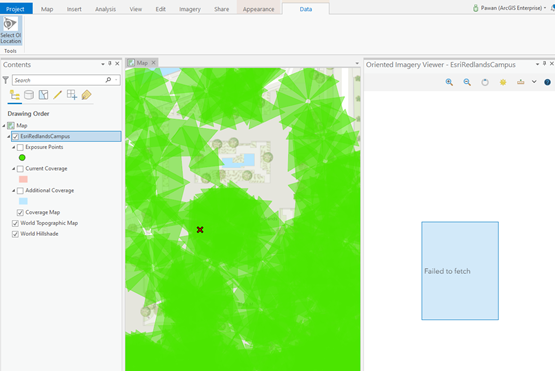Collapse the Additional Coverage symbology
Viewport: 555px width, 371px height.
(x=14, y=190)
